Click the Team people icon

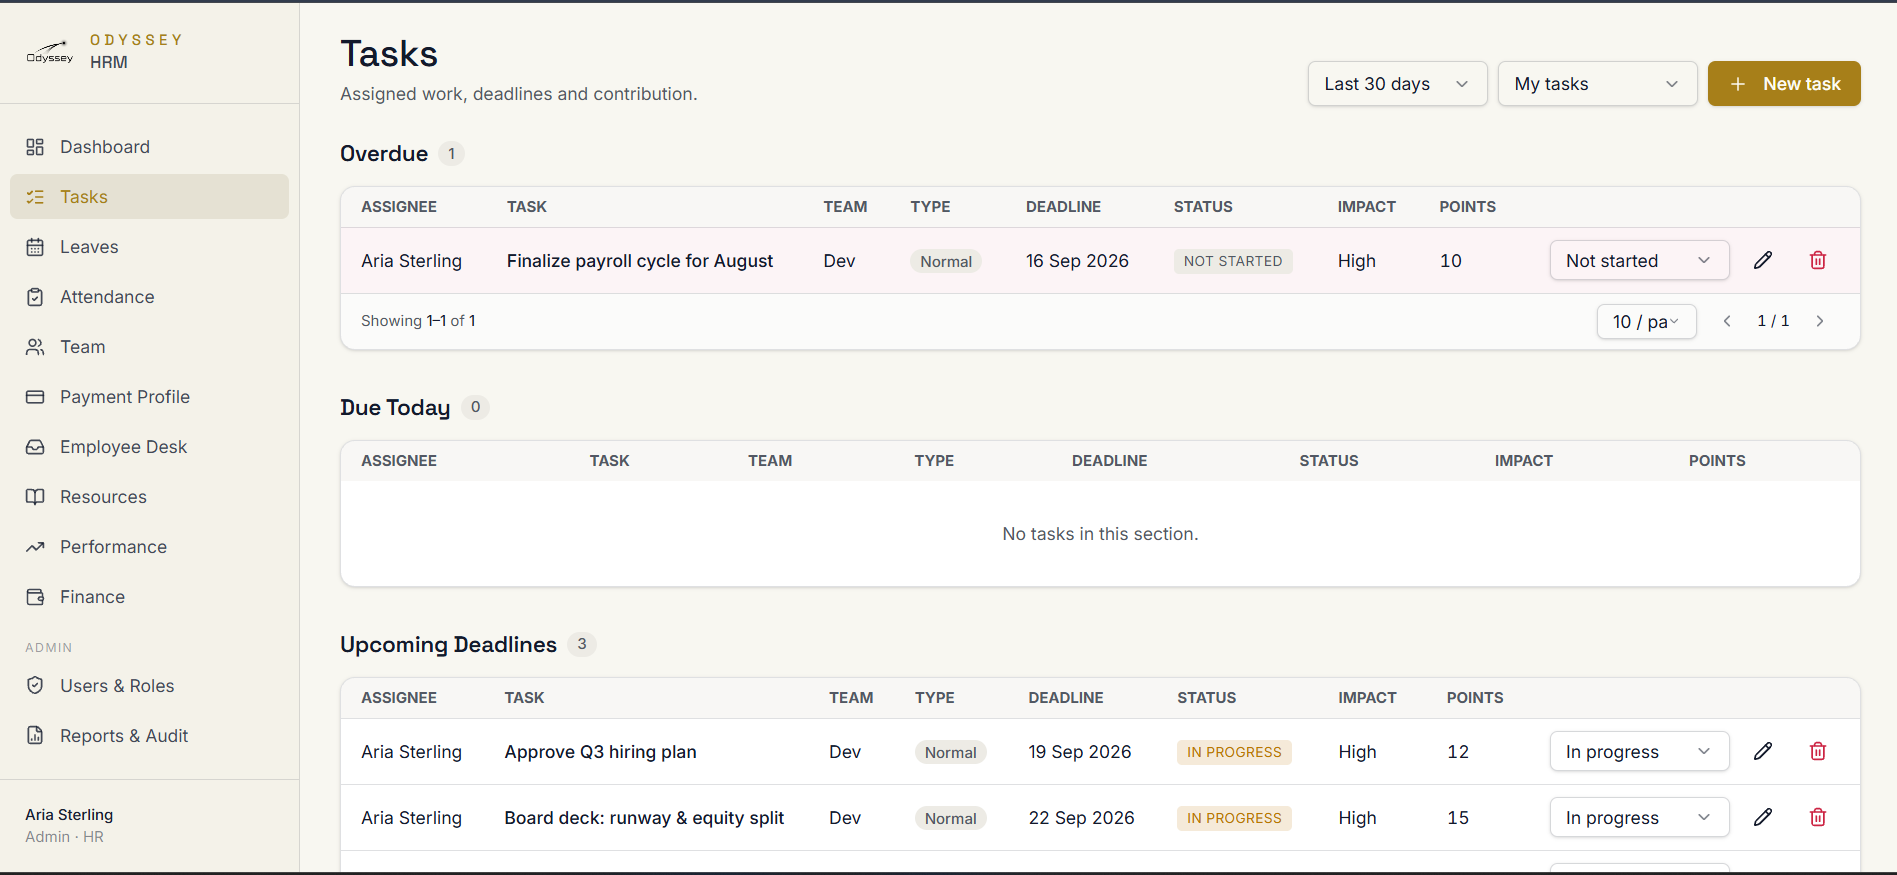[35, 347]
